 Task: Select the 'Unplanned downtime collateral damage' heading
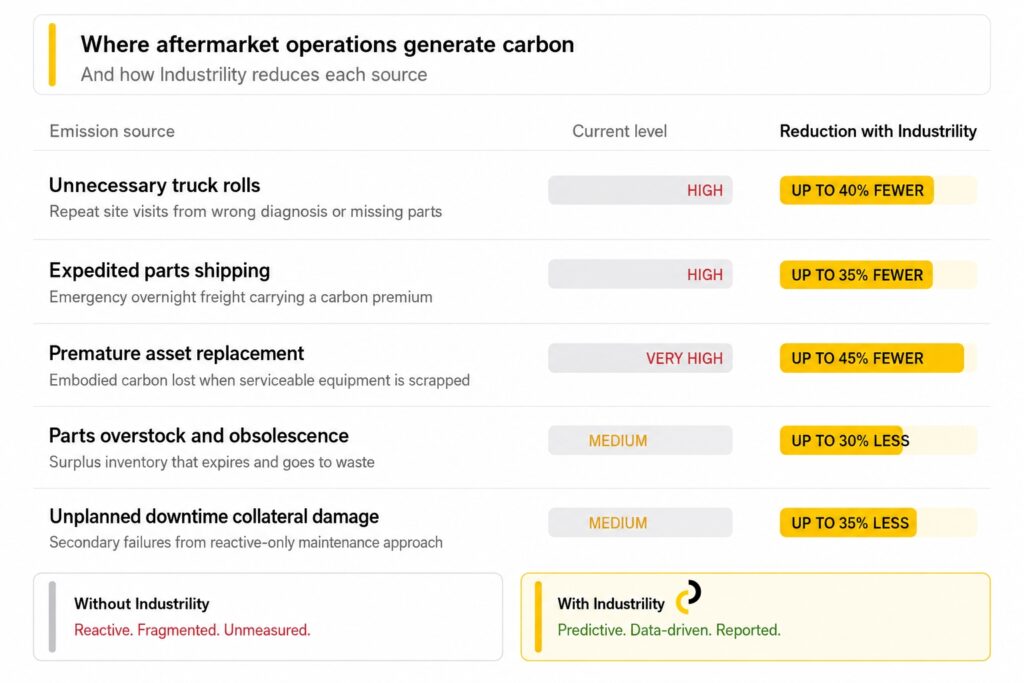[214, 516]
